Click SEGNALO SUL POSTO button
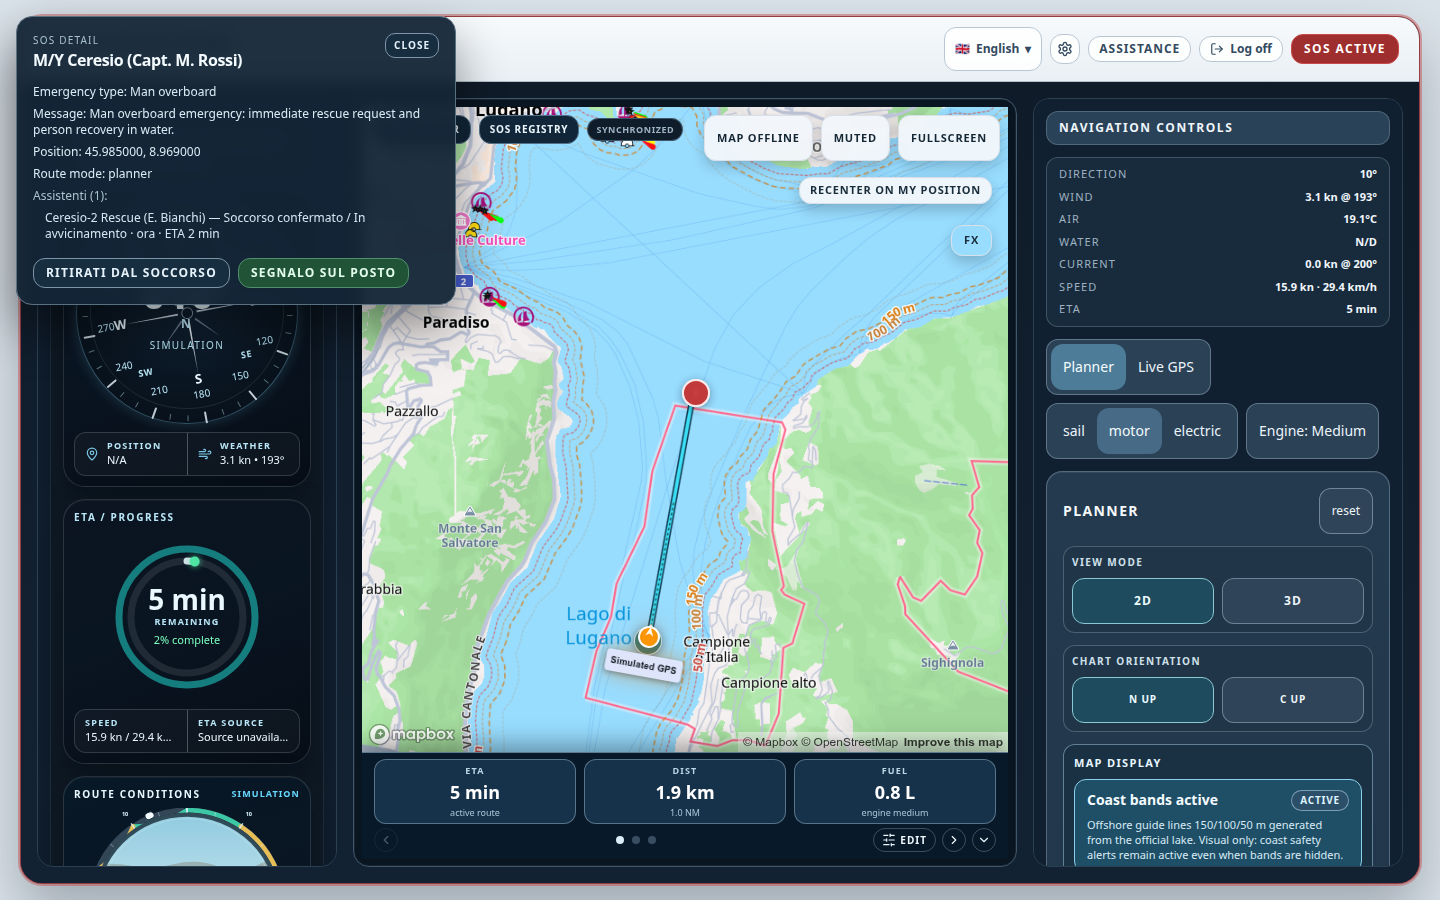Image resolution: width=1440 pixels, height=900 pixels. [323, 273]
